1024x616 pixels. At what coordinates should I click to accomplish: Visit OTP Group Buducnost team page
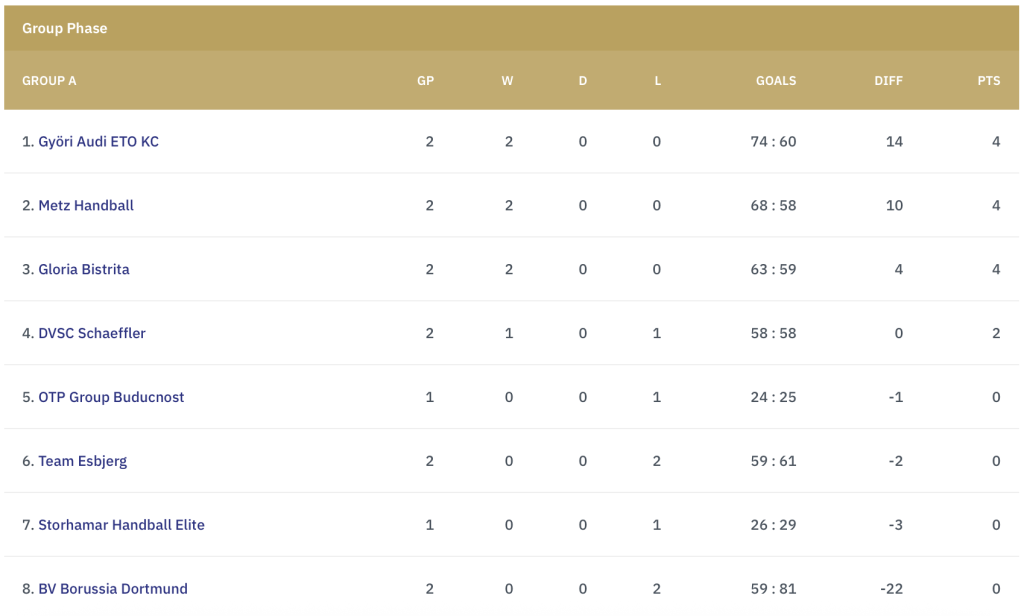[x=111, y=397]
